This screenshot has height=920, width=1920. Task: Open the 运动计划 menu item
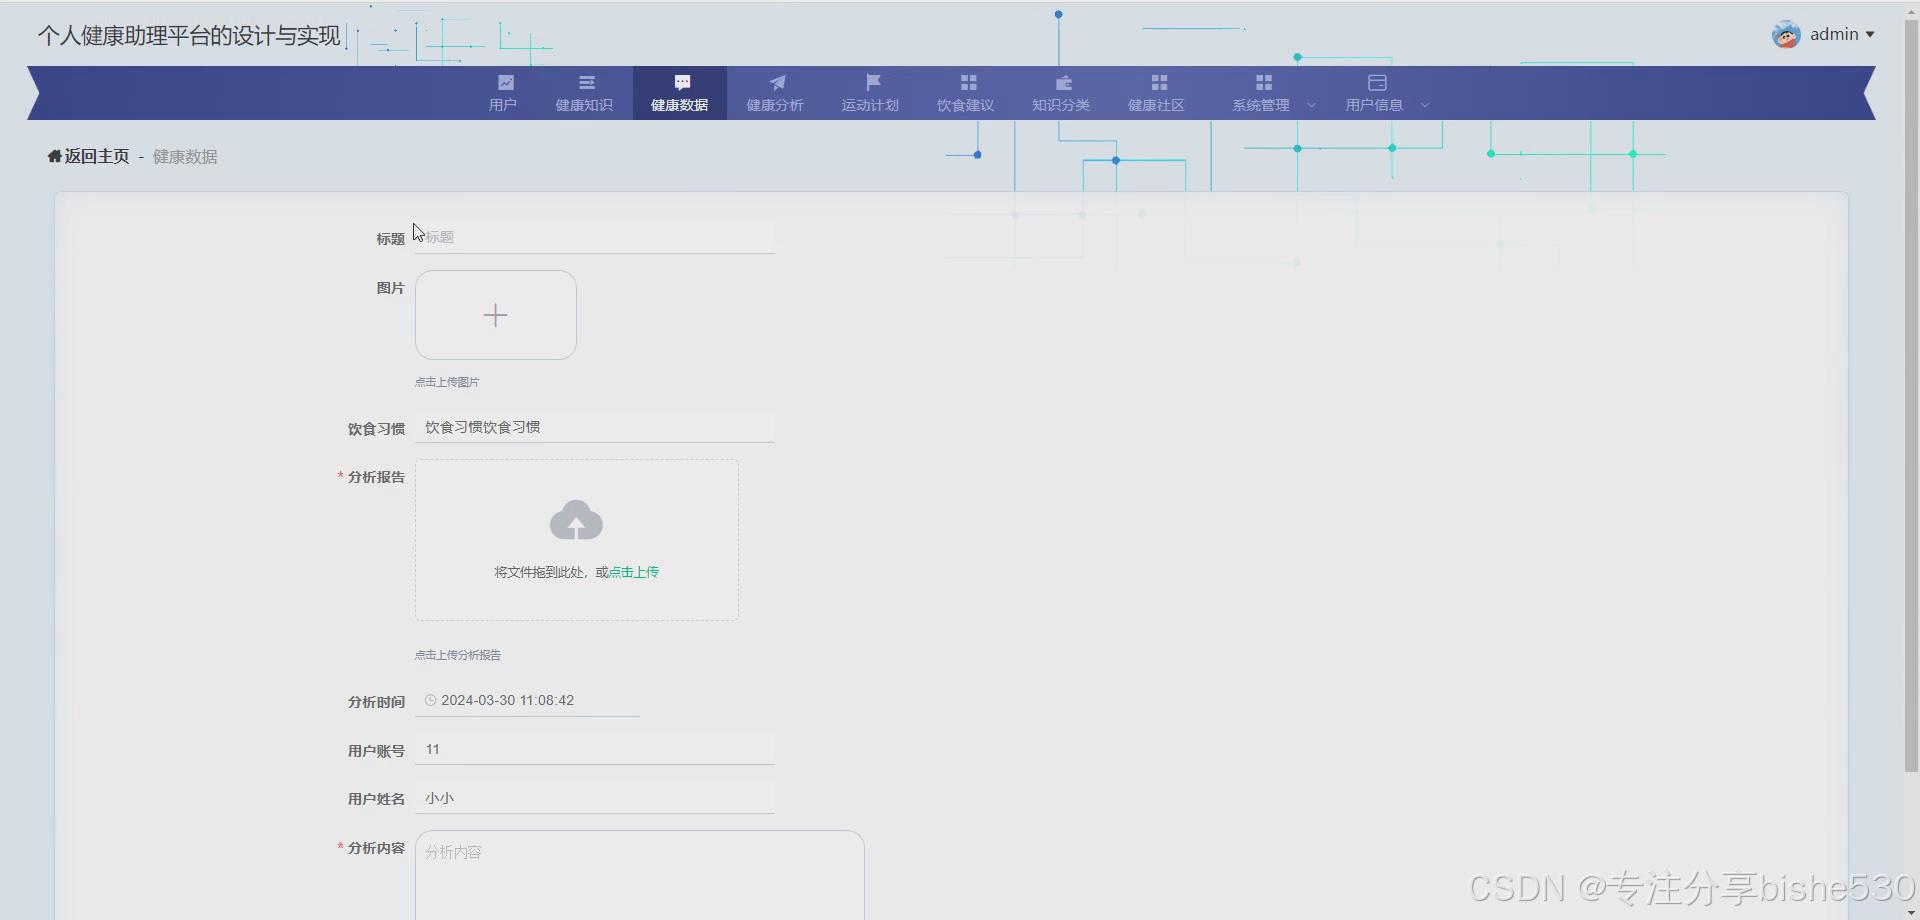pos(870,93)
